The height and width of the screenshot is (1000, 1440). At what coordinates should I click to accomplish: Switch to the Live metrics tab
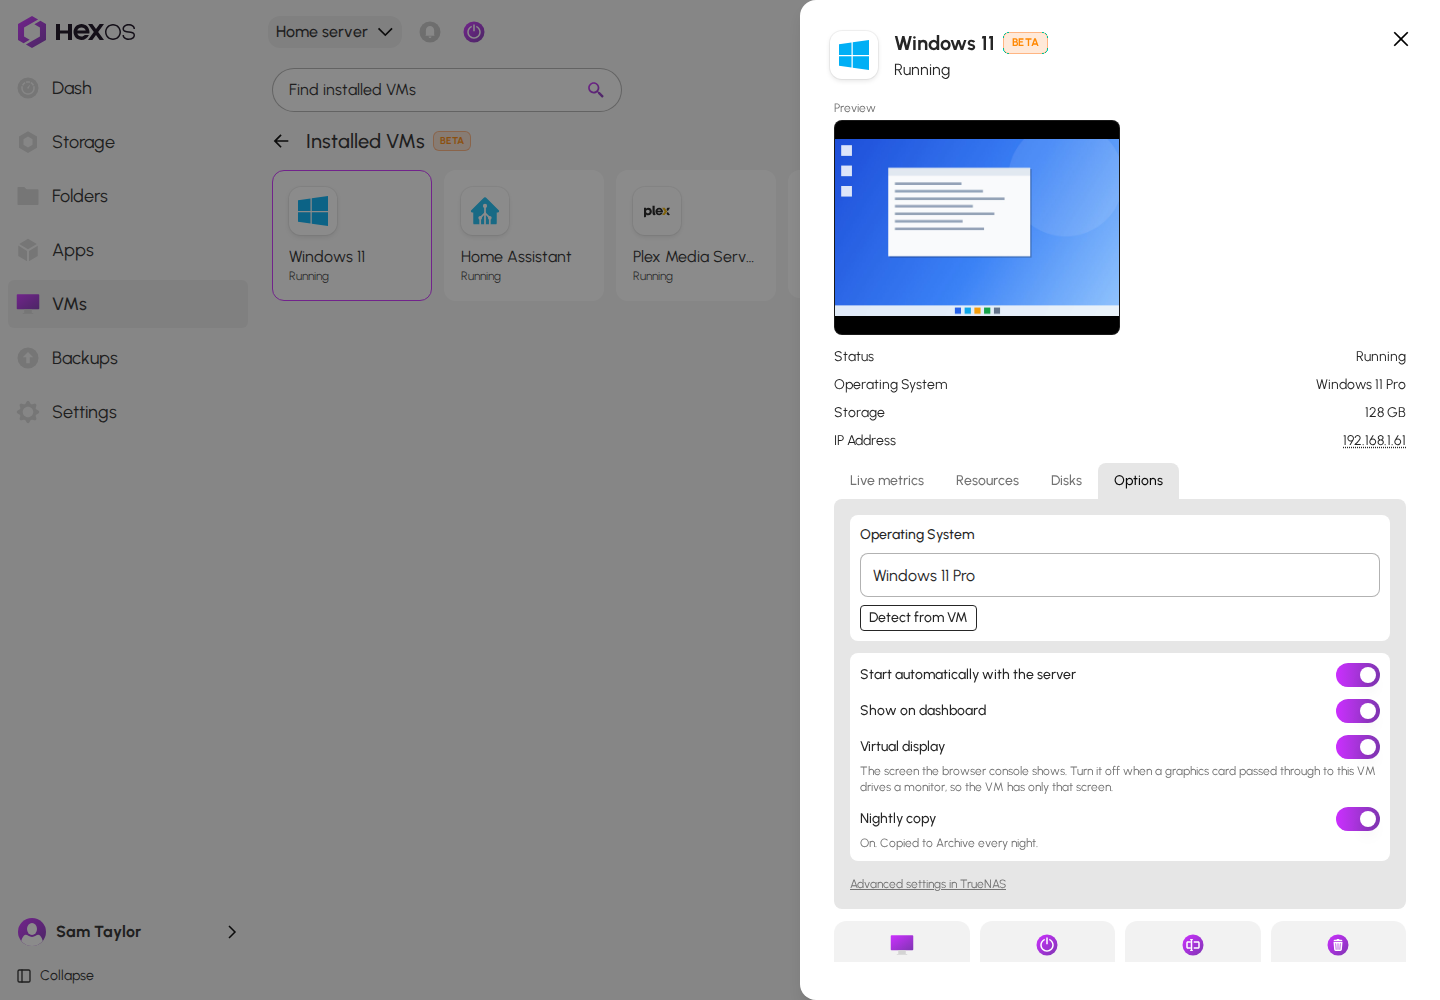[887, 481]
